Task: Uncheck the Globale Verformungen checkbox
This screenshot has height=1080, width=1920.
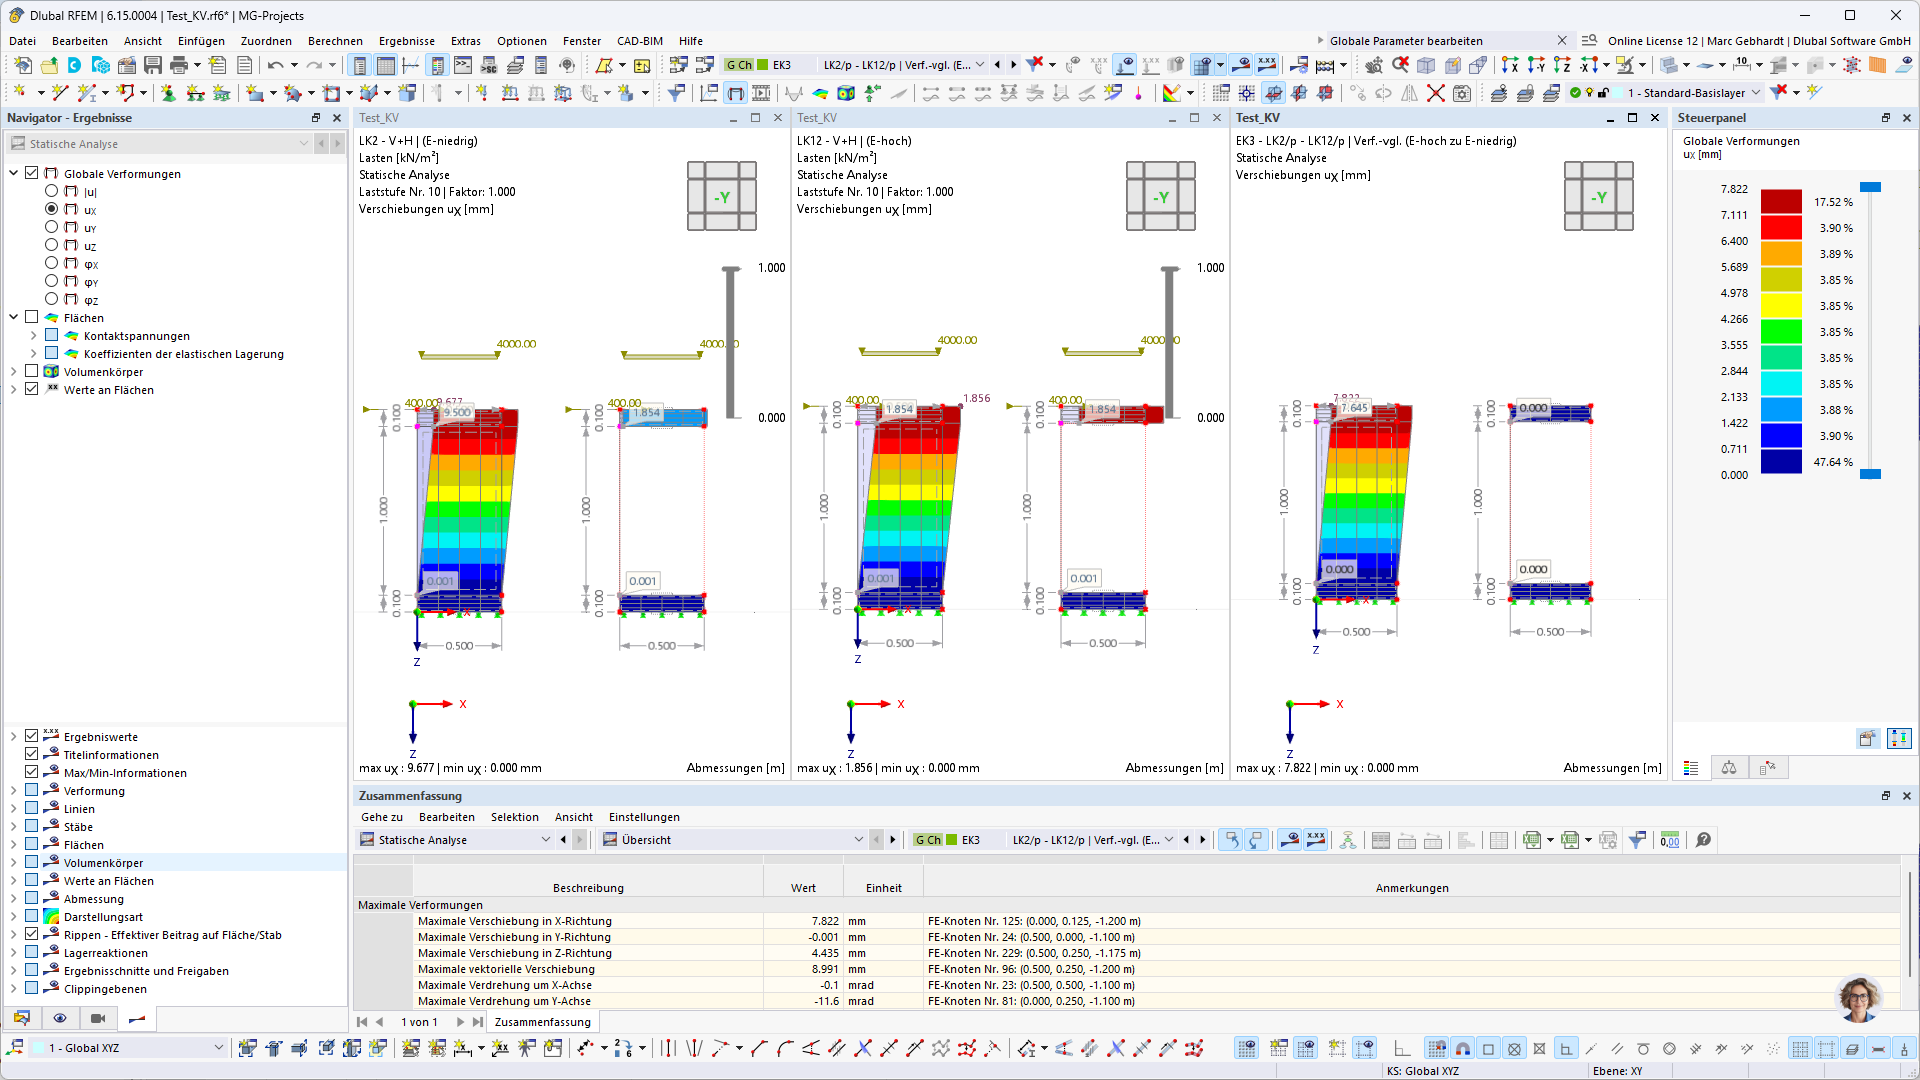Action: [32, 173]
